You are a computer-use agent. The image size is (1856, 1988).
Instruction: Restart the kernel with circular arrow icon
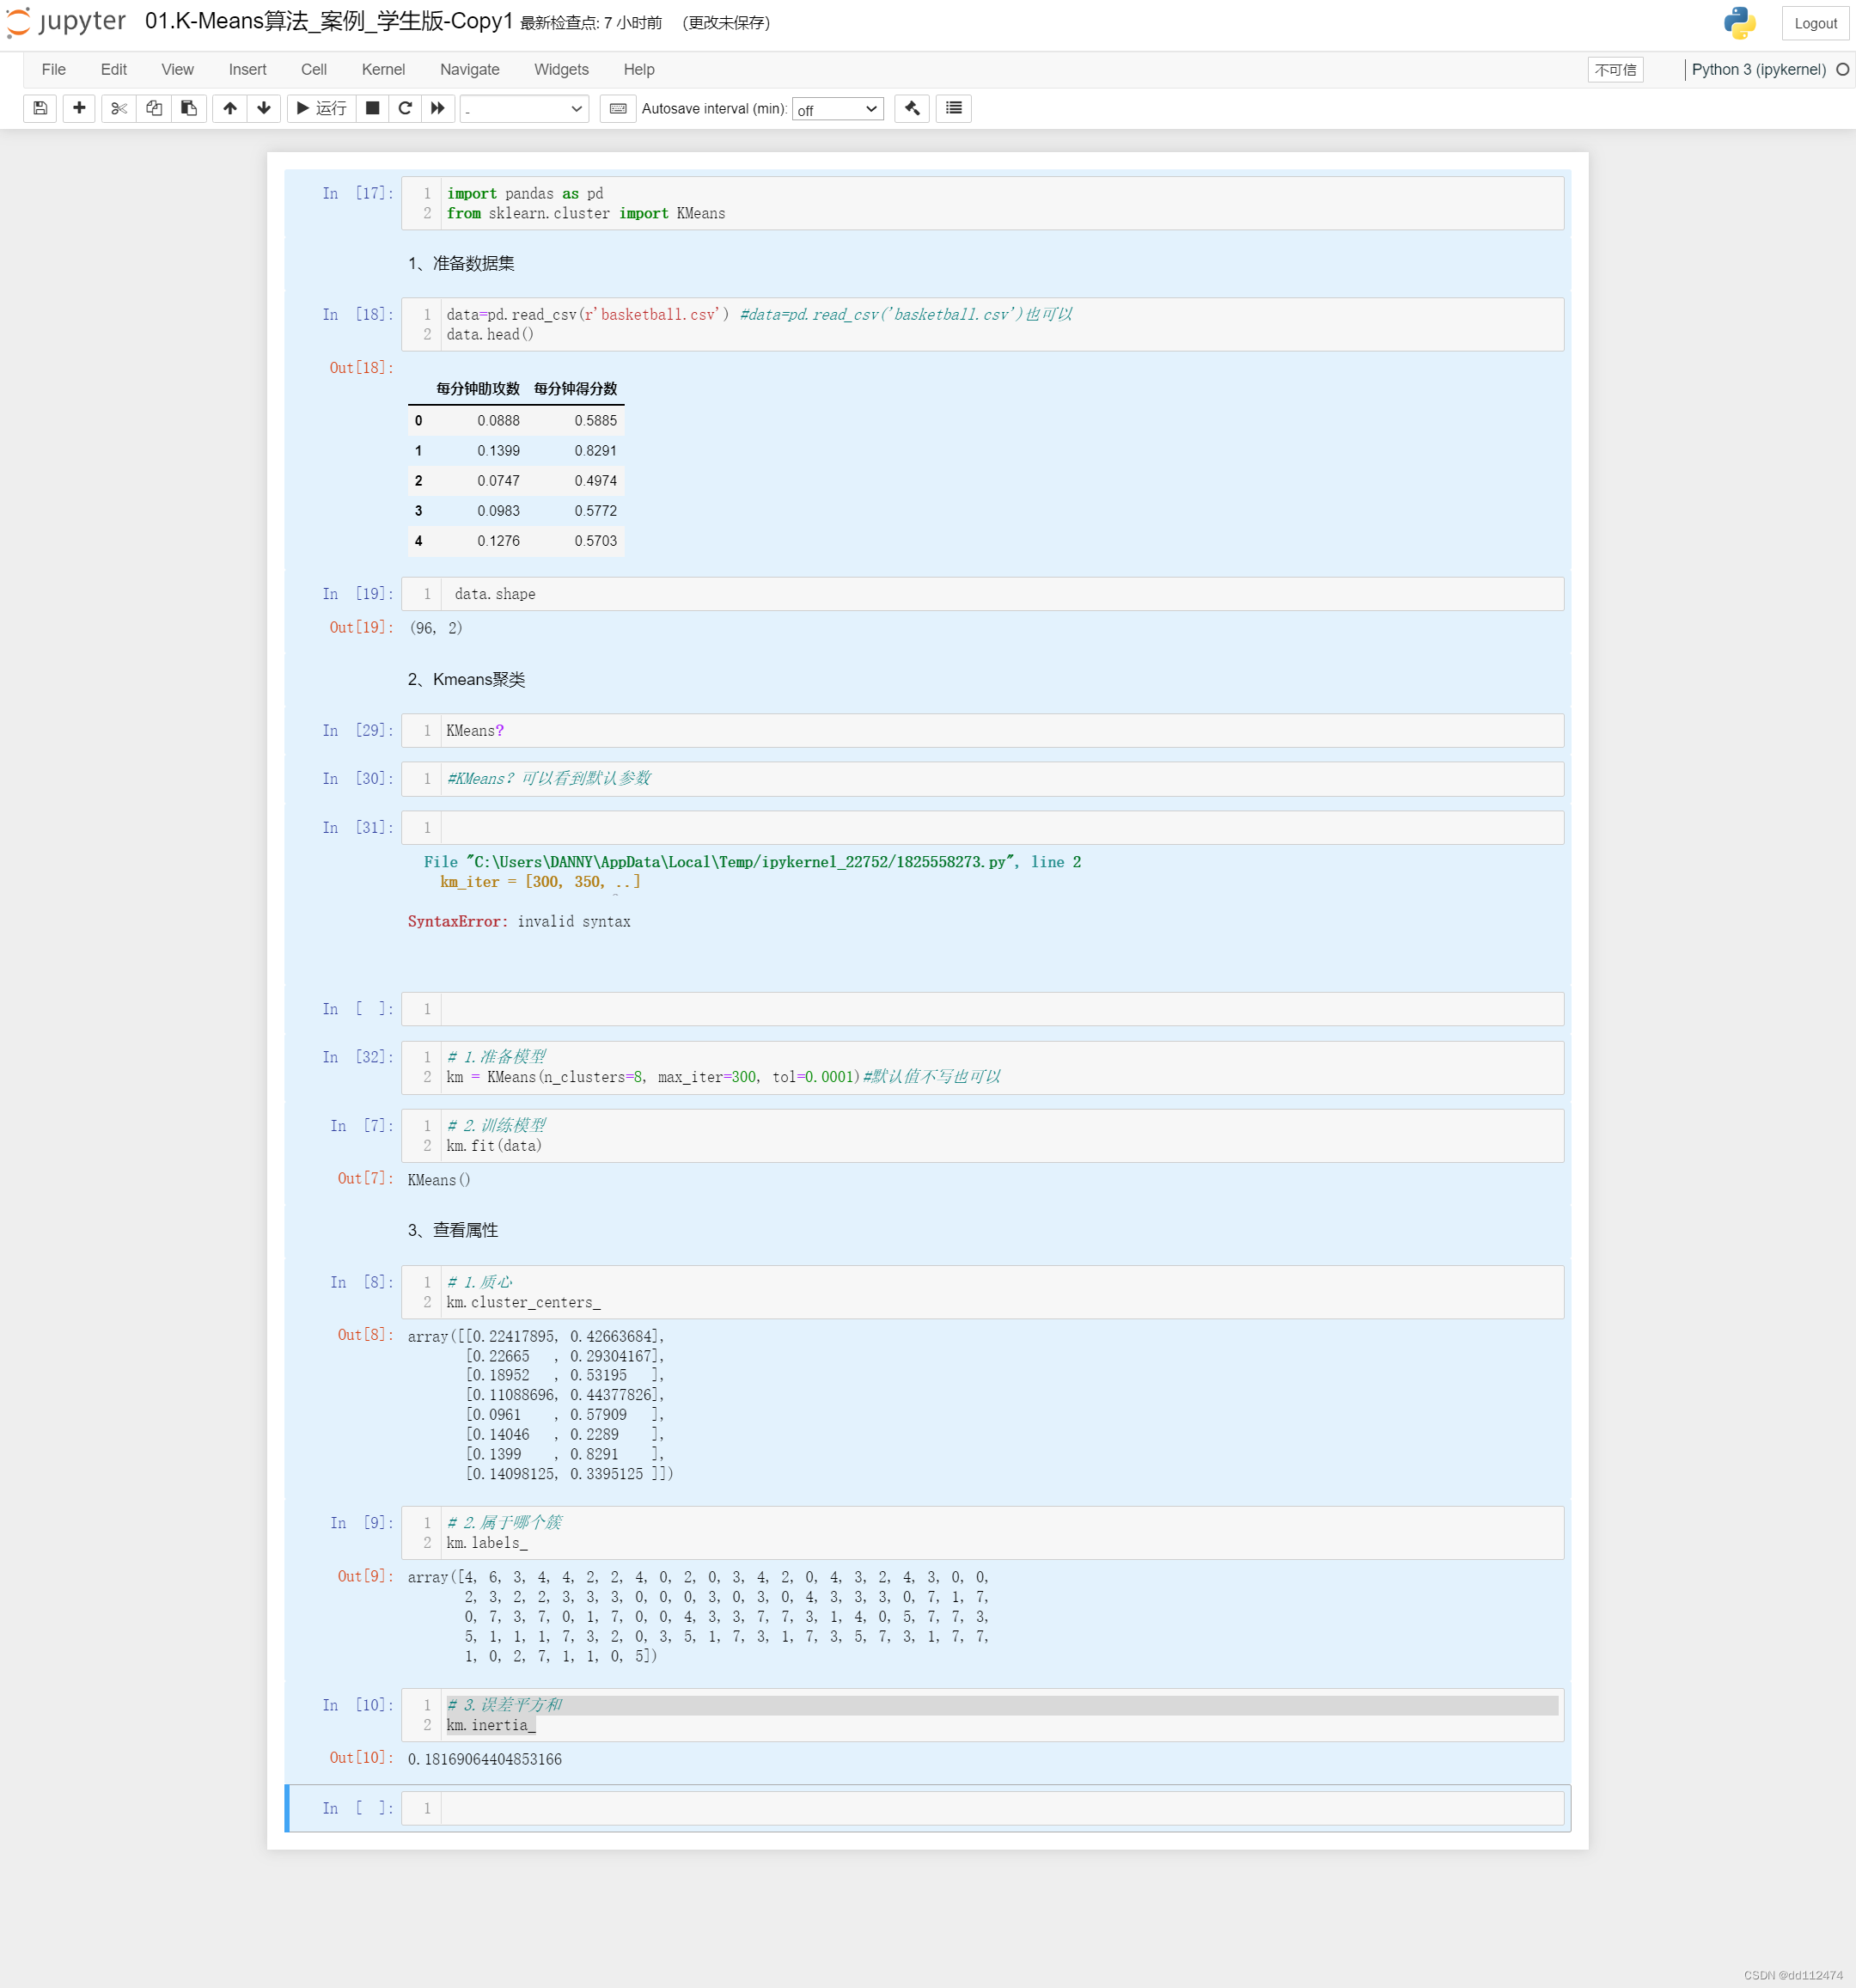pos(405,108)
